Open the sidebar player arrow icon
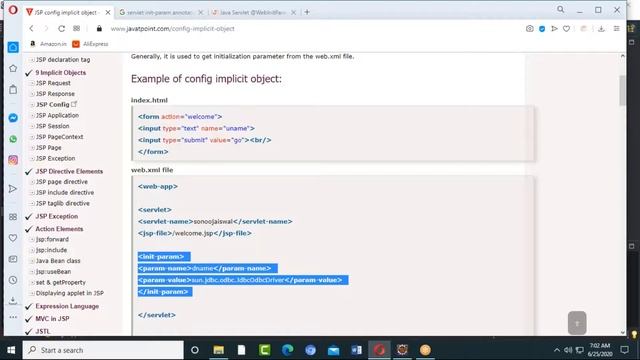The height and width of the screenshot is (360, 640). click(x=13, y=189)
